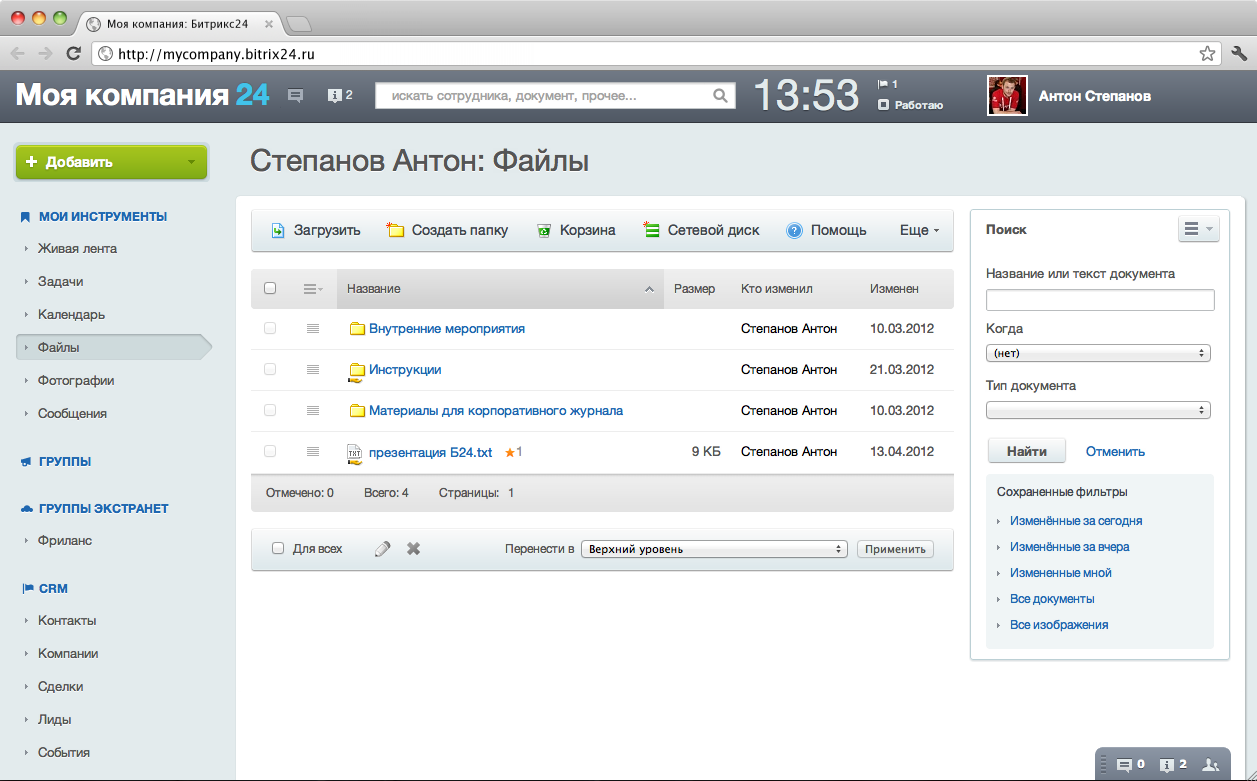This screenshot has height=781, width=1257.
Task: Open the ГРУППЫ ЭКСТРАНЕТ section
Action: pos(103,509)
